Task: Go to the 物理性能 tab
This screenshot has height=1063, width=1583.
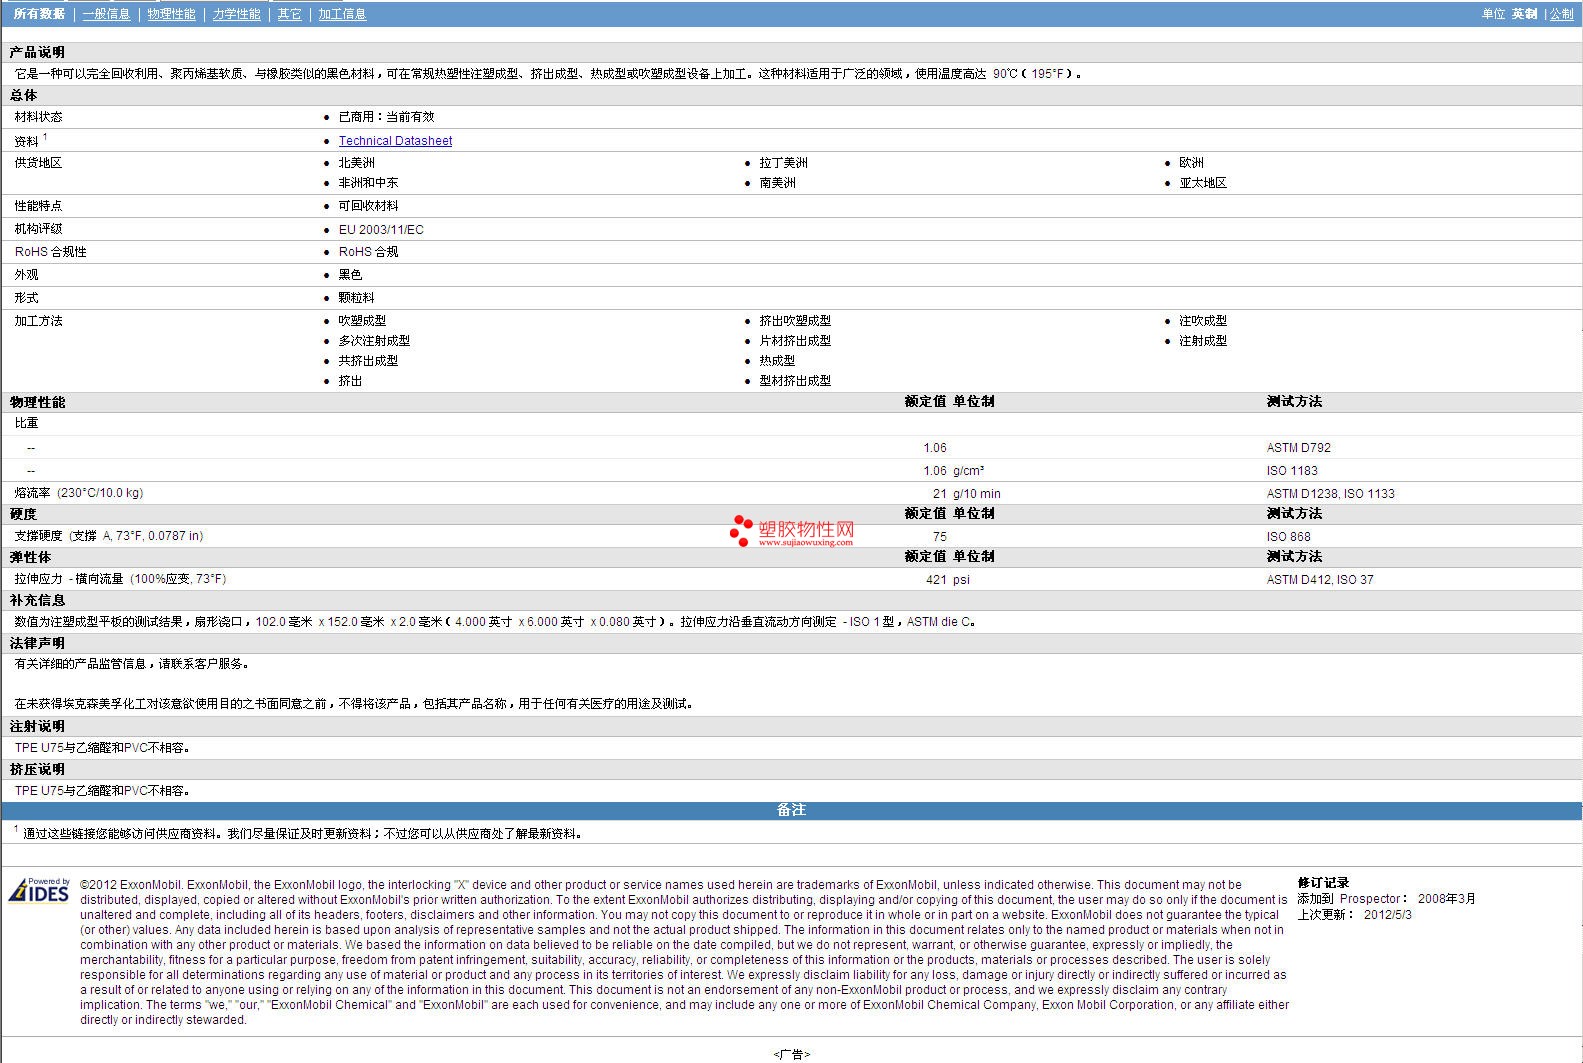Action: pos(171,14)
